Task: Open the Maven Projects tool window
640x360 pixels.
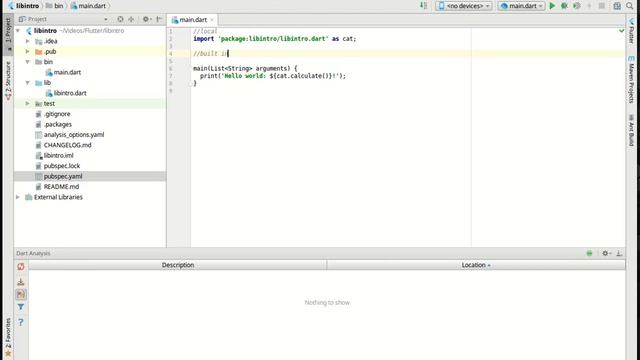Action: coord(631,80)
